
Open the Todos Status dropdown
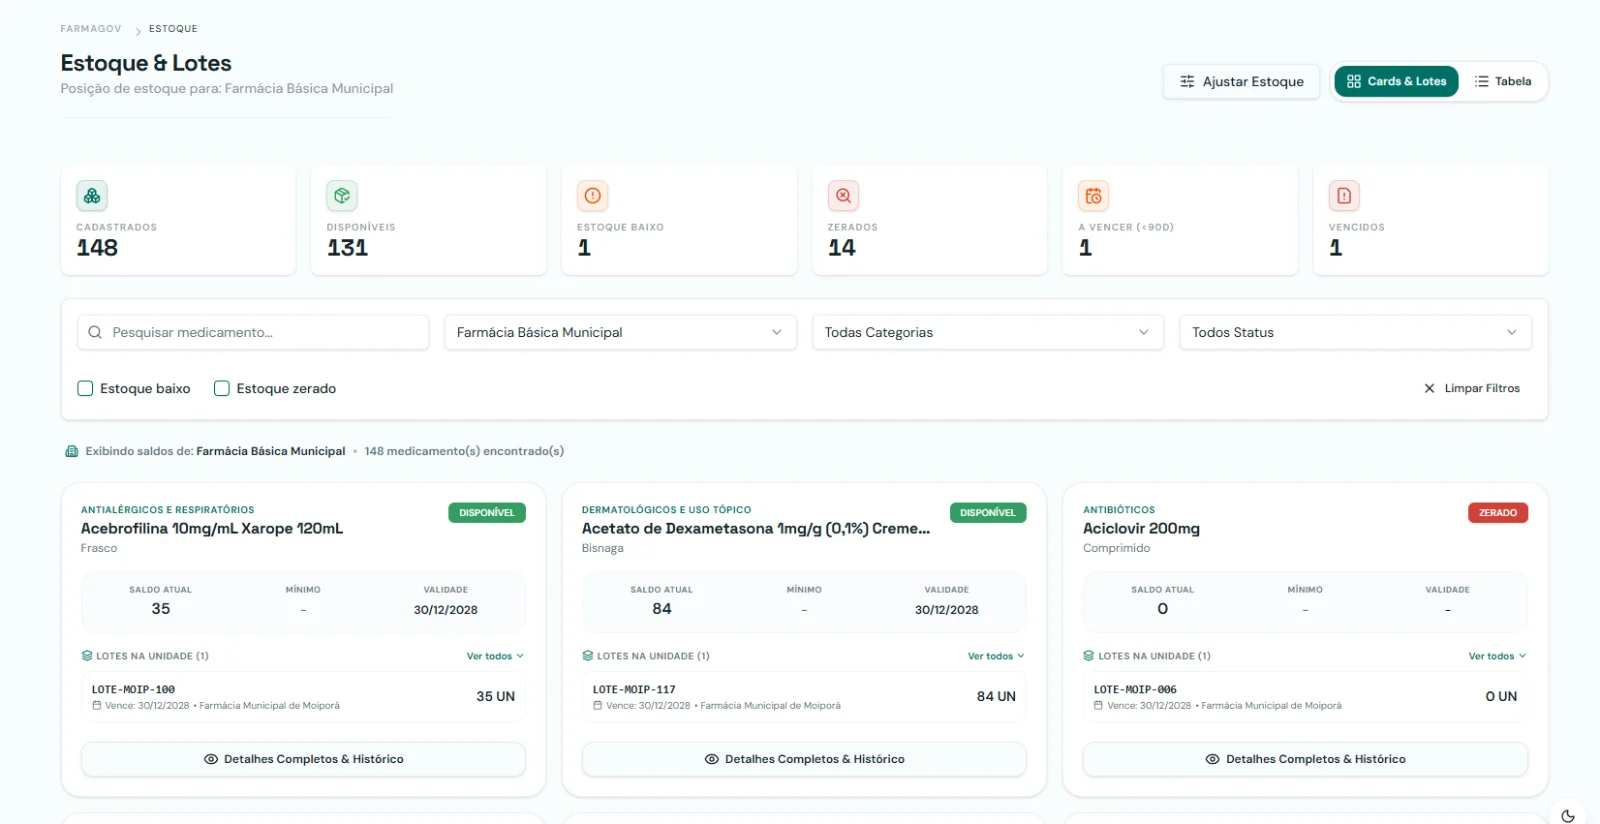pos(1355,332)
